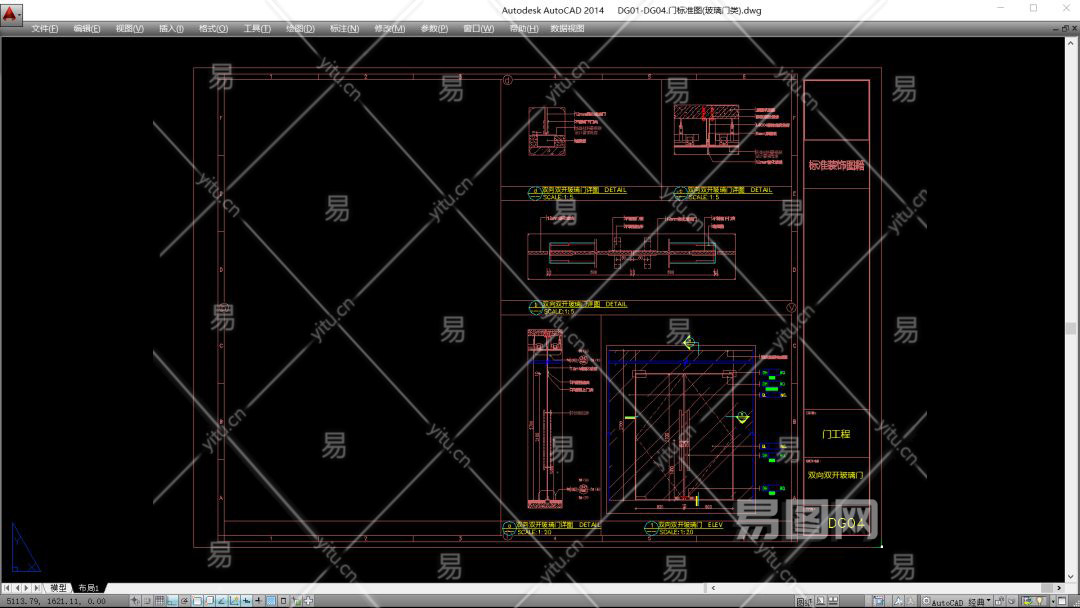
Task: Open the 窗口(W) menu
Action: pyautogui.click(x=479, y=28)
